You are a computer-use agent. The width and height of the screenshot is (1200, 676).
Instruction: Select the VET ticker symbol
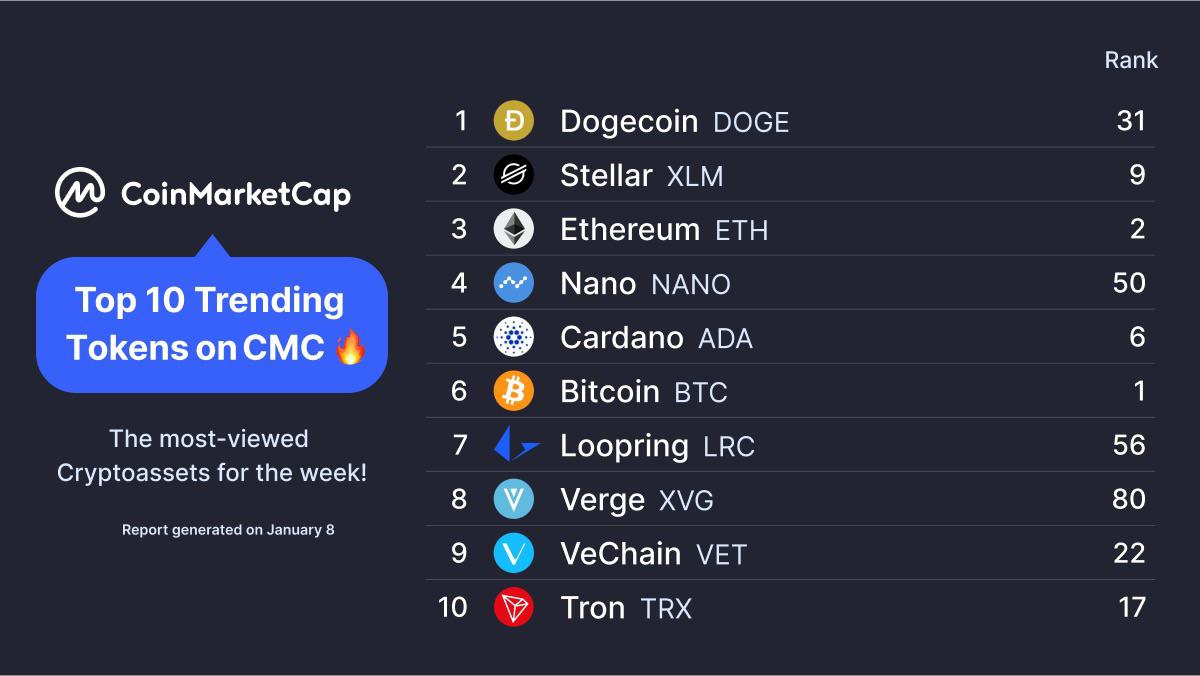click(x=722, y=555)
